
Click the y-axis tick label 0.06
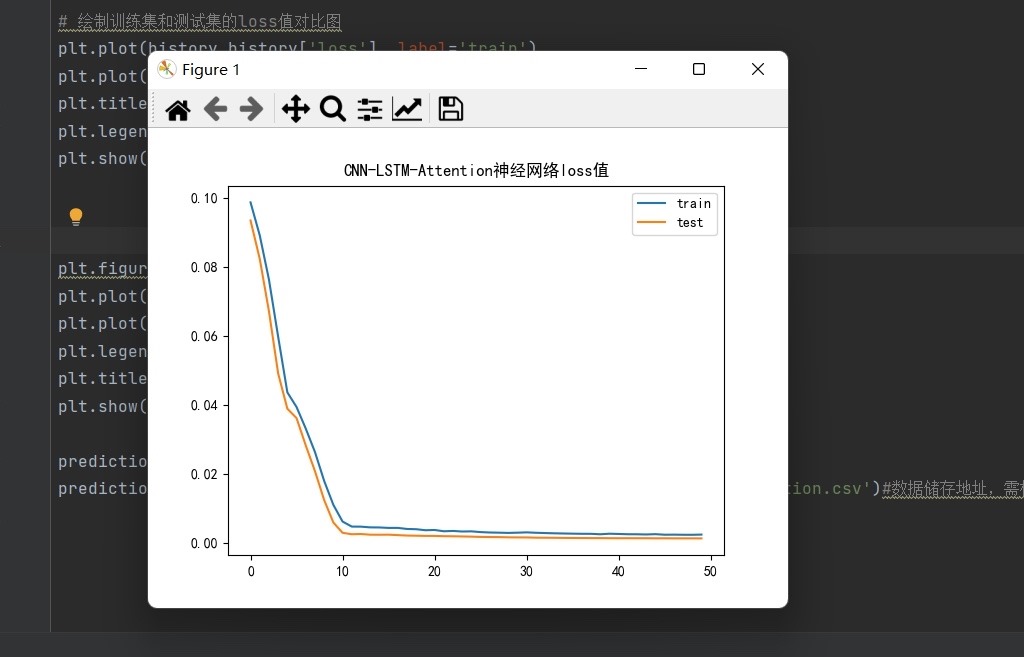pos(204,336)
